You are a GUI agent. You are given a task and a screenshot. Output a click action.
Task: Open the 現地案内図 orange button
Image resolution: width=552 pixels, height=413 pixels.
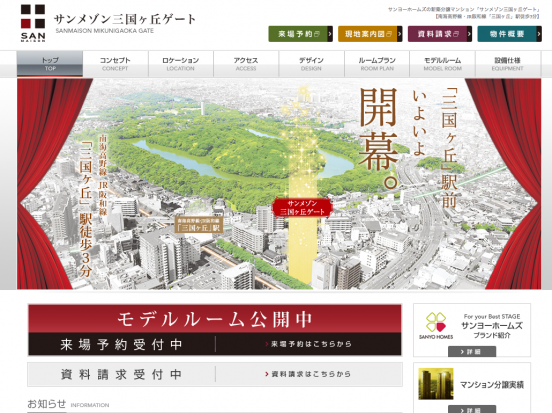tap(370, 34)
